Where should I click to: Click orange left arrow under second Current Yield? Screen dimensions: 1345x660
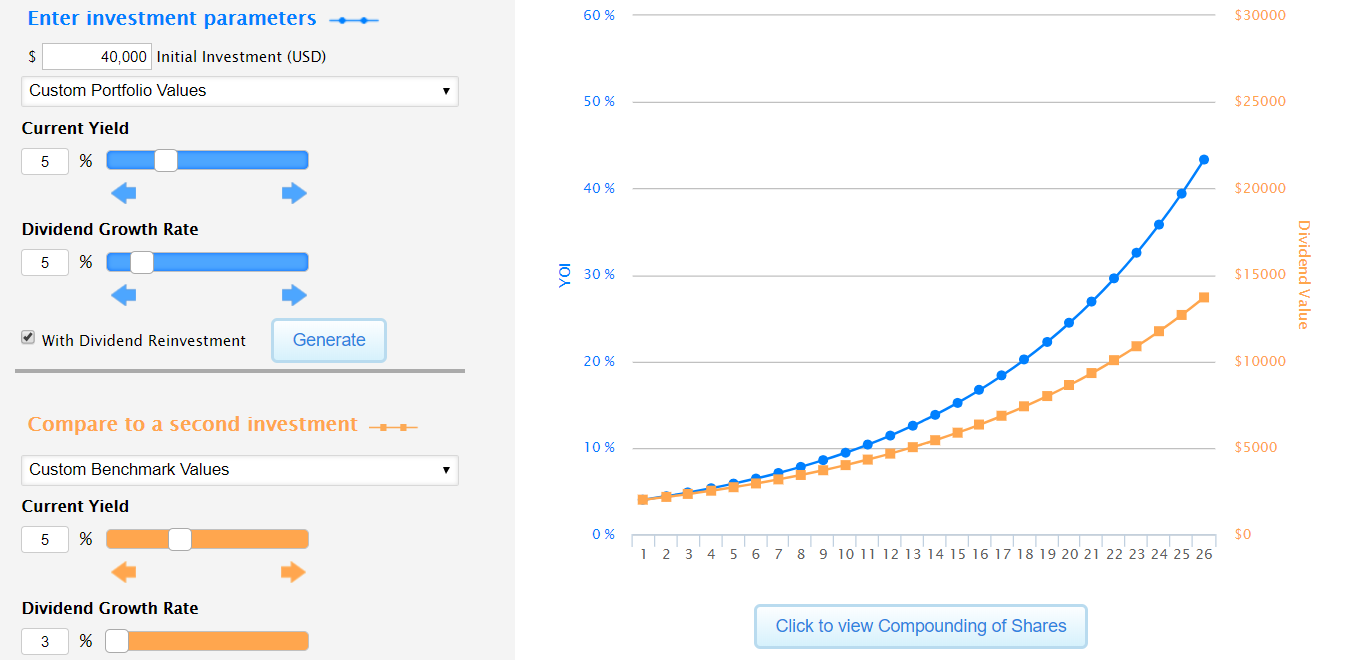123,572
